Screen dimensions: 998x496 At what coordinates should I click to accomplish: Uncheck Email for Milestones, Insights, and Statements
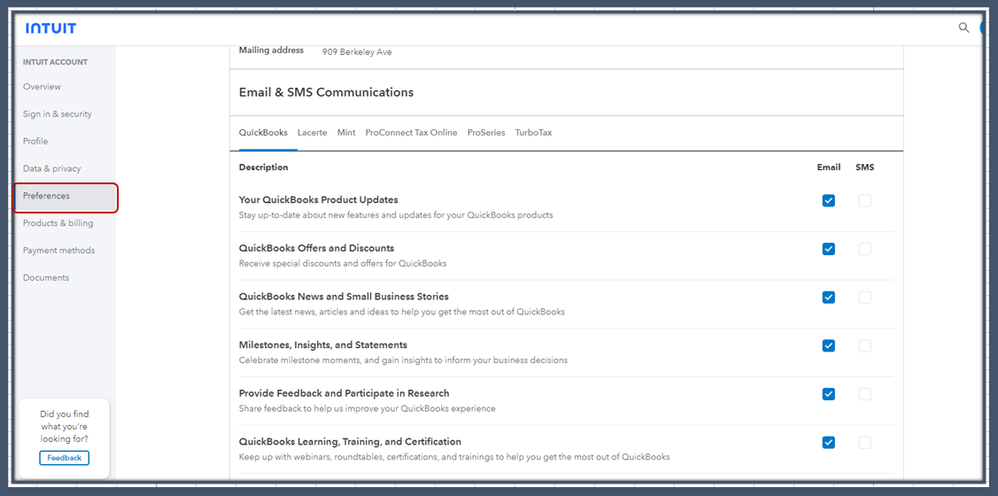[x=828, y=346]
